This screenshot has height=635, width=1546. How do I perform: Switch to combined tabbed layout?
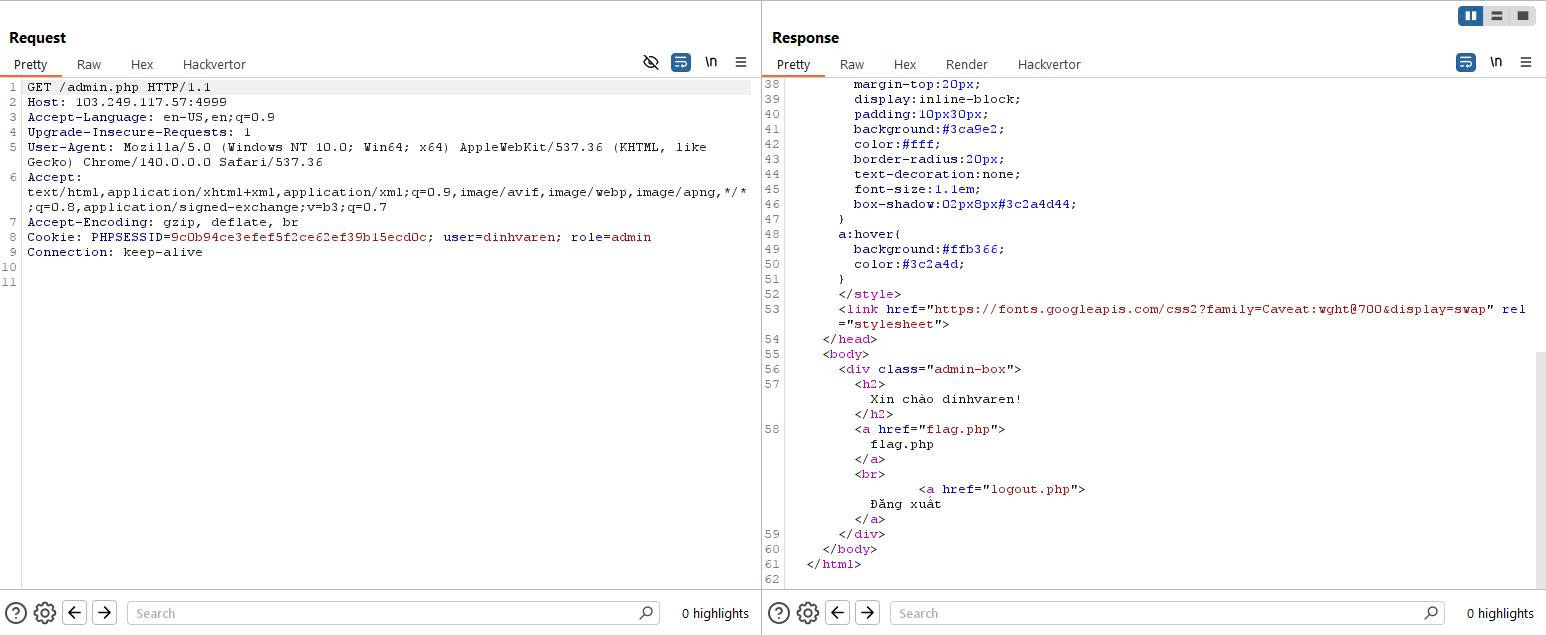(1523, 16)
